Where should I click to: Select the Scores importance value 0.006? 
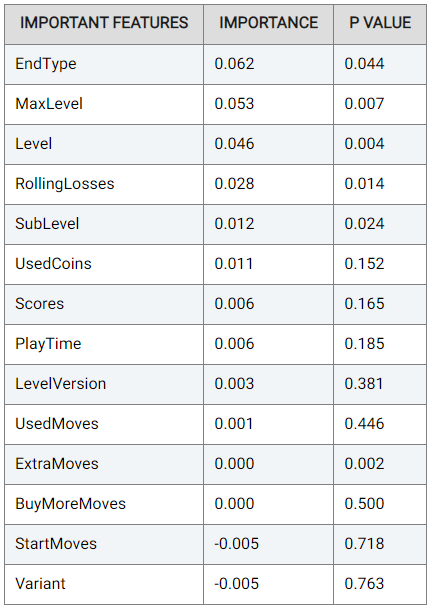[x=234, y=304]
